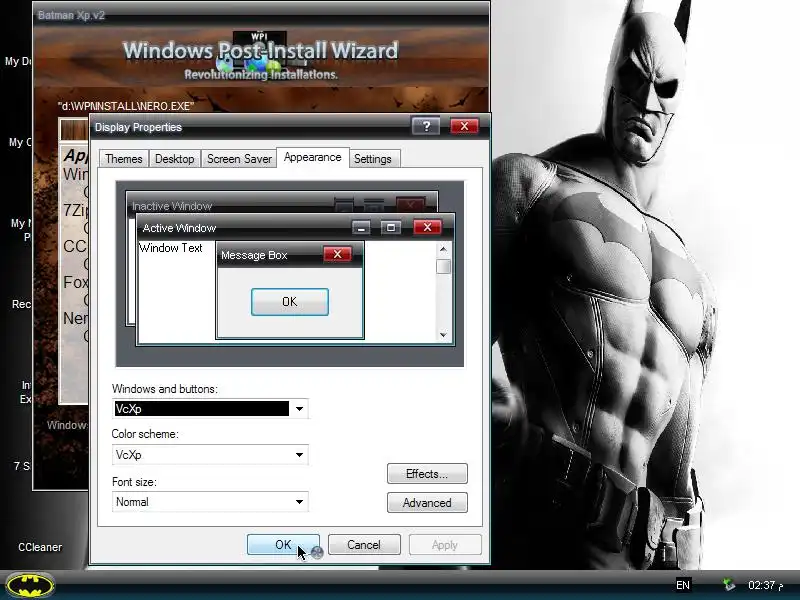800x600 pixels.
Task: Expand the Color scheme dropdown arrow
Action: pos(299,455)
